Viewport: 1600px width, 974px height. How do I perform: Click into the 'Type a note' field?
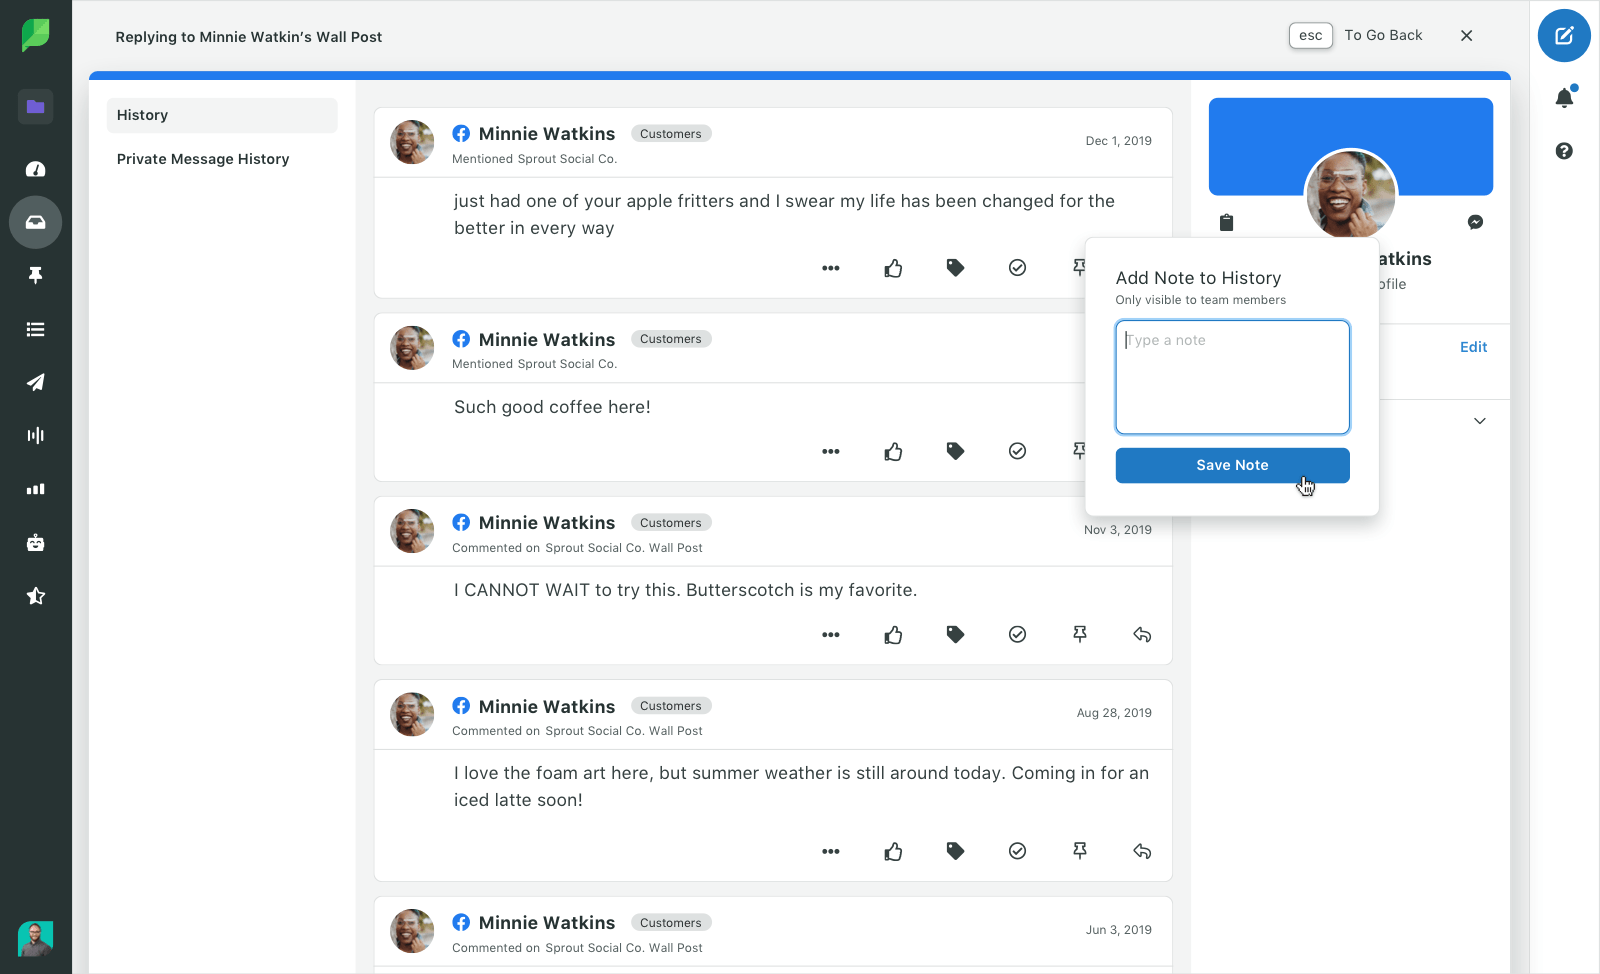(1232, 377)
